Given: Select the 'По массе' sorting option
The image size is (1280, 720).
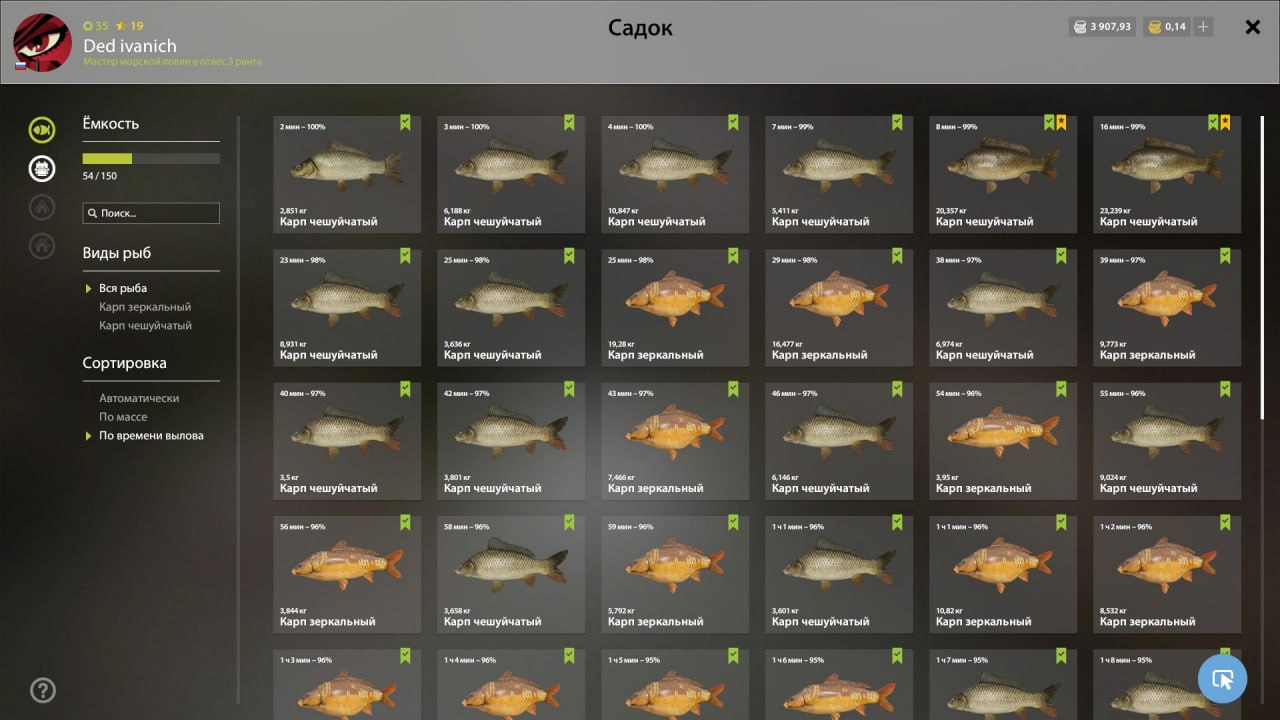Looking at the screenshot, I should coord(123,417).
